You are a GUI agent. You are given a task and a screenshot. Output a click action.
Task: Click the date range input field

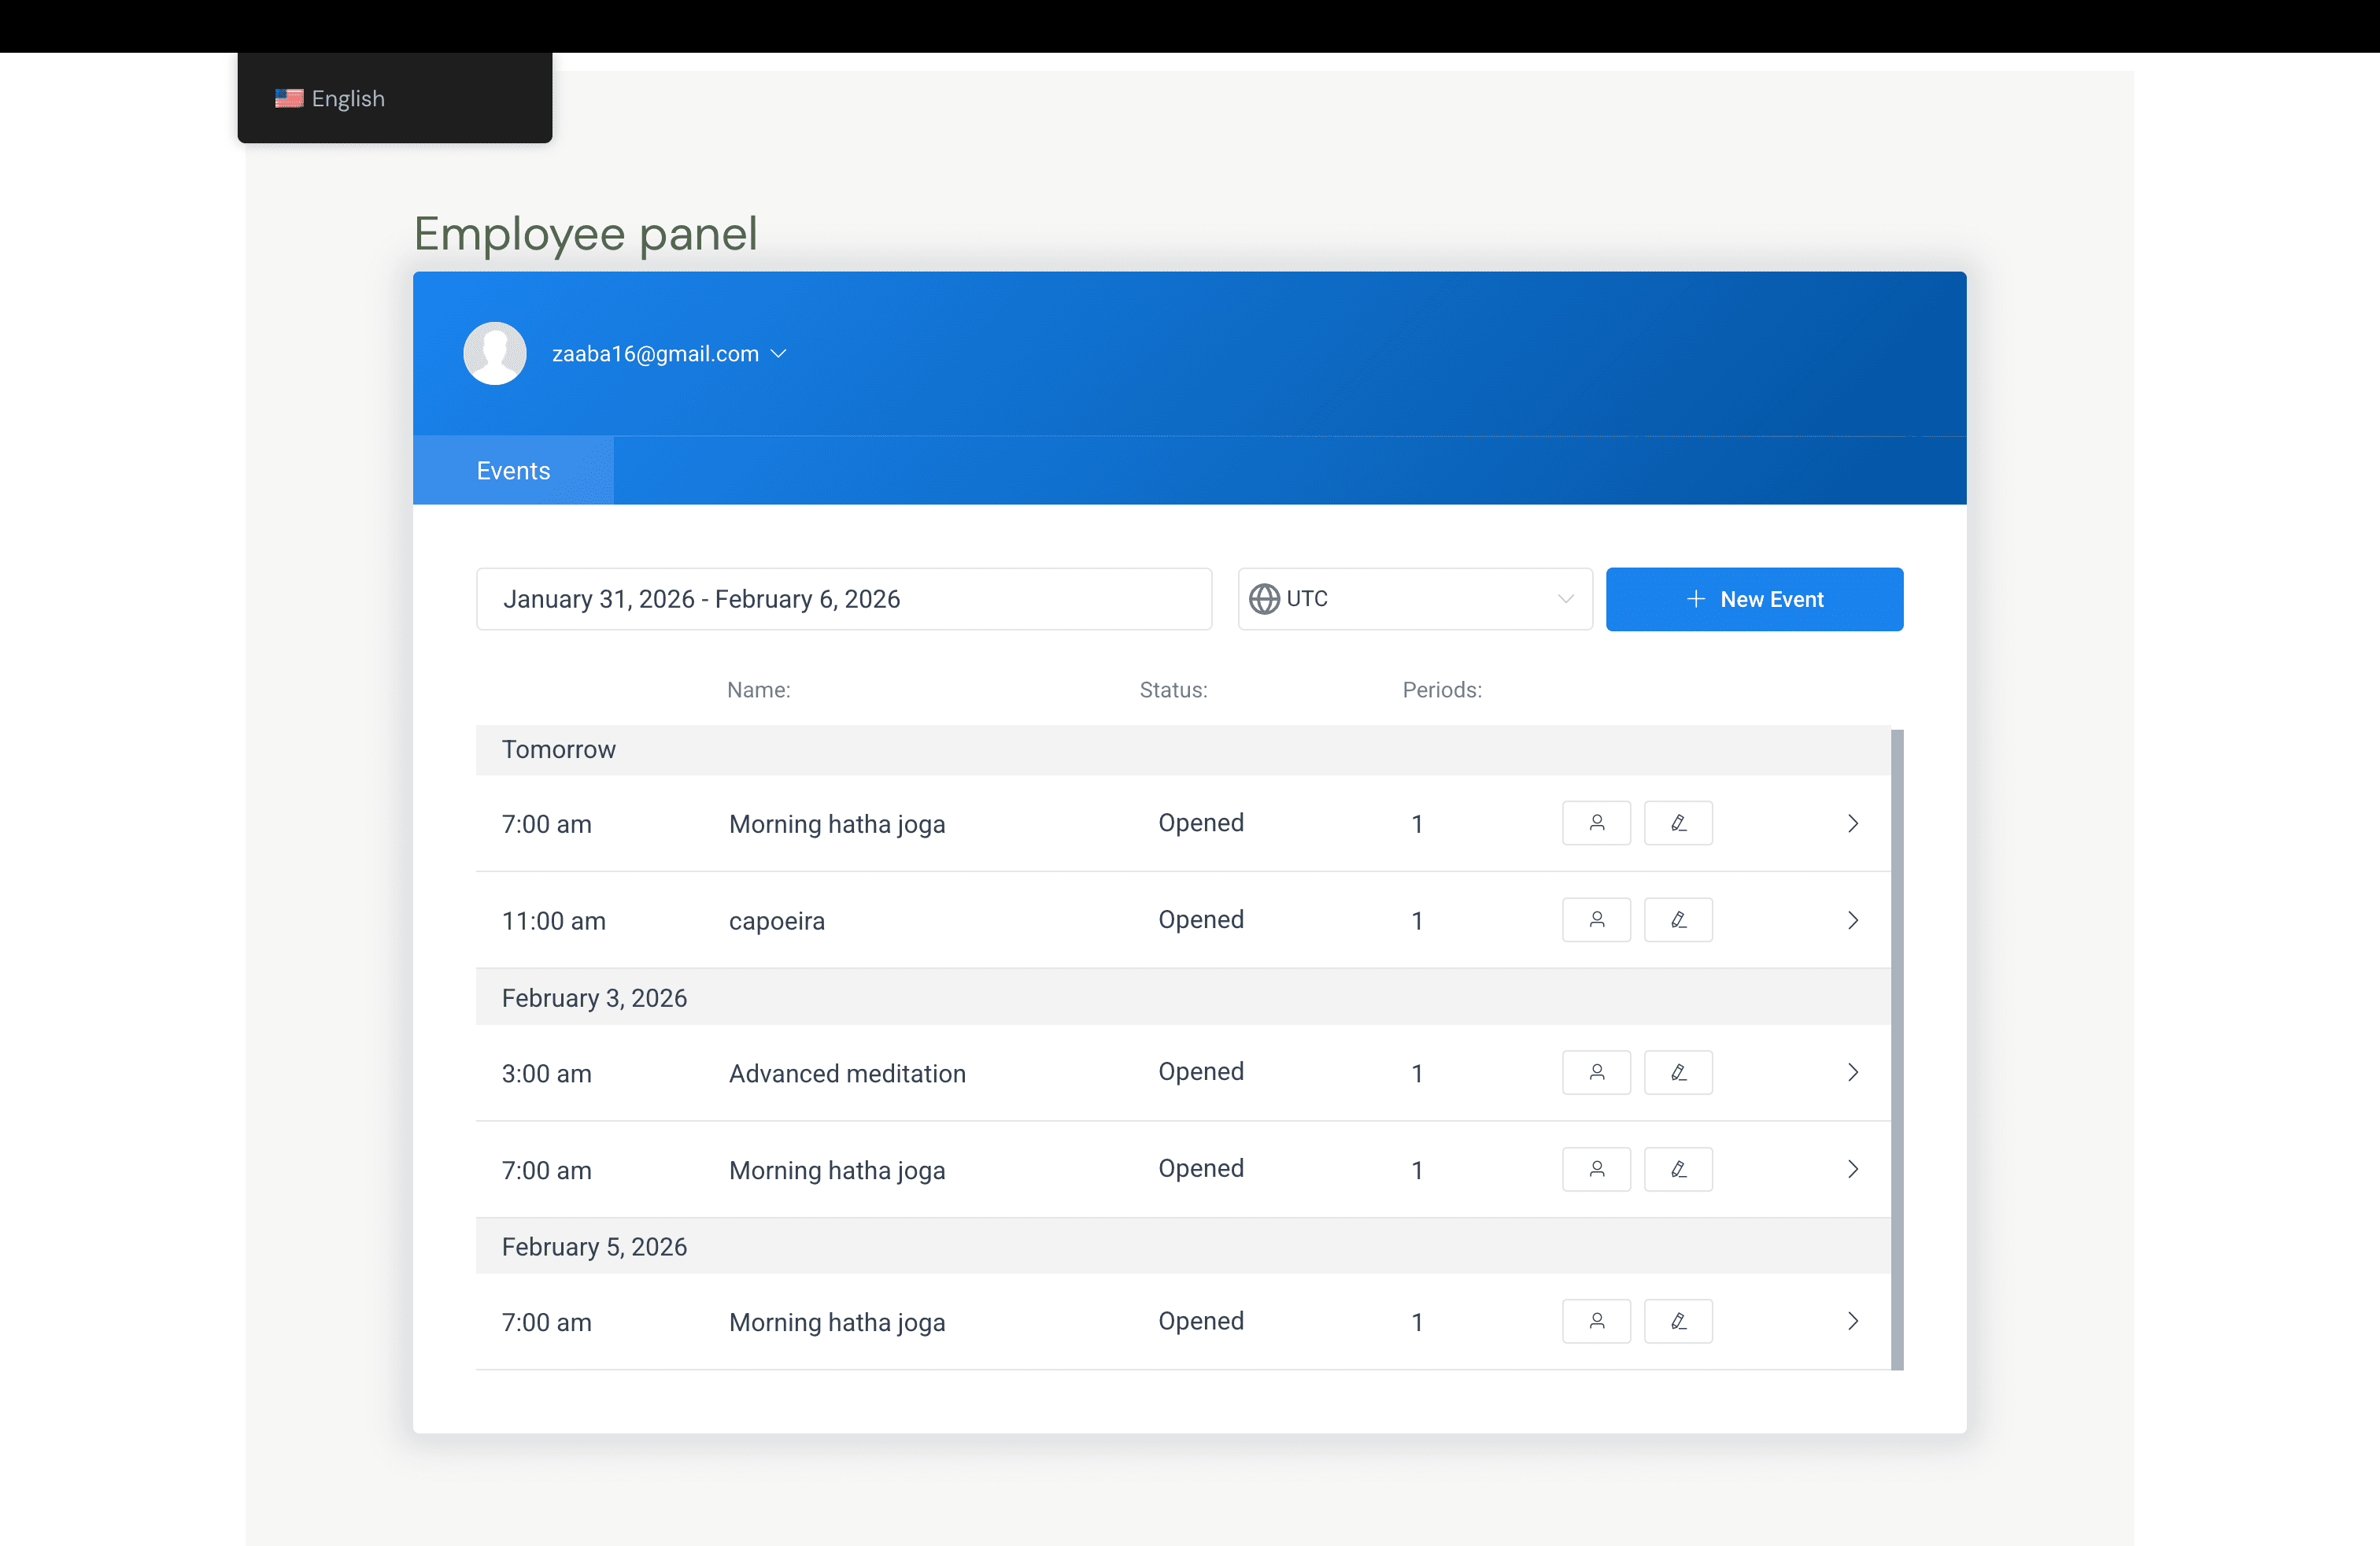843,599
